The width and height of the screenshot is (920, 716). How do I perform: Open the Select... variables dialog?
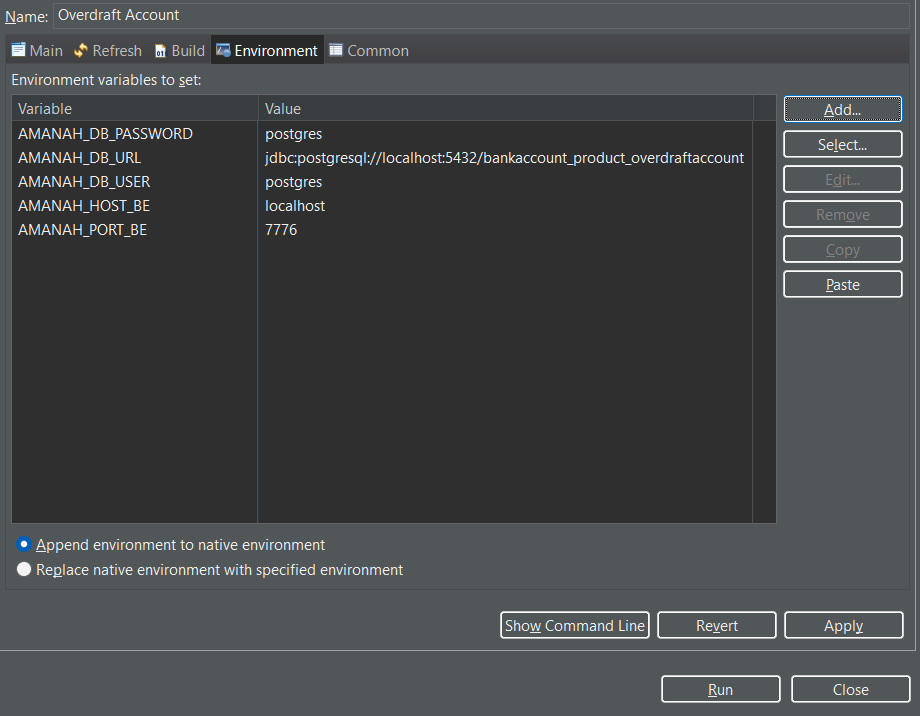point(843,144)
